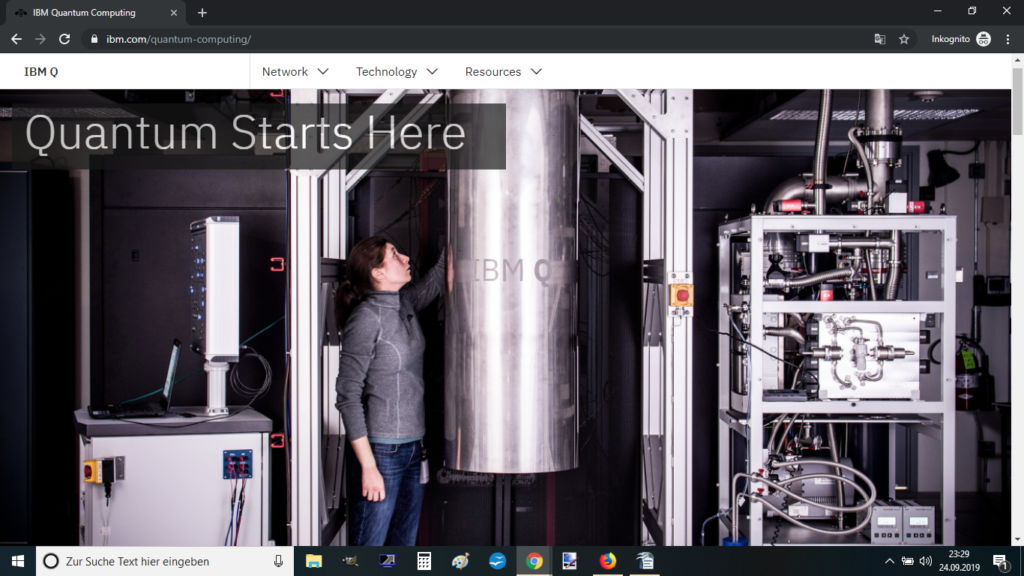Select the IBM Quantum Computing tab
The image size is (1024, 576).
point(93,12)
